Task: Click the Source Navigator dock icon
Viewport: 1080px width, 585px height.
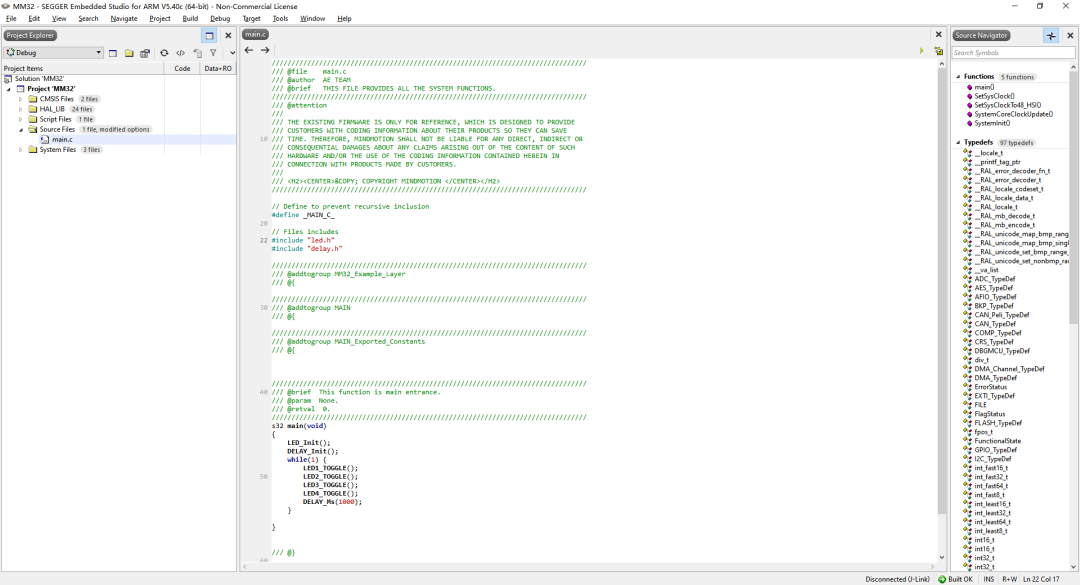Action: 1051,36
